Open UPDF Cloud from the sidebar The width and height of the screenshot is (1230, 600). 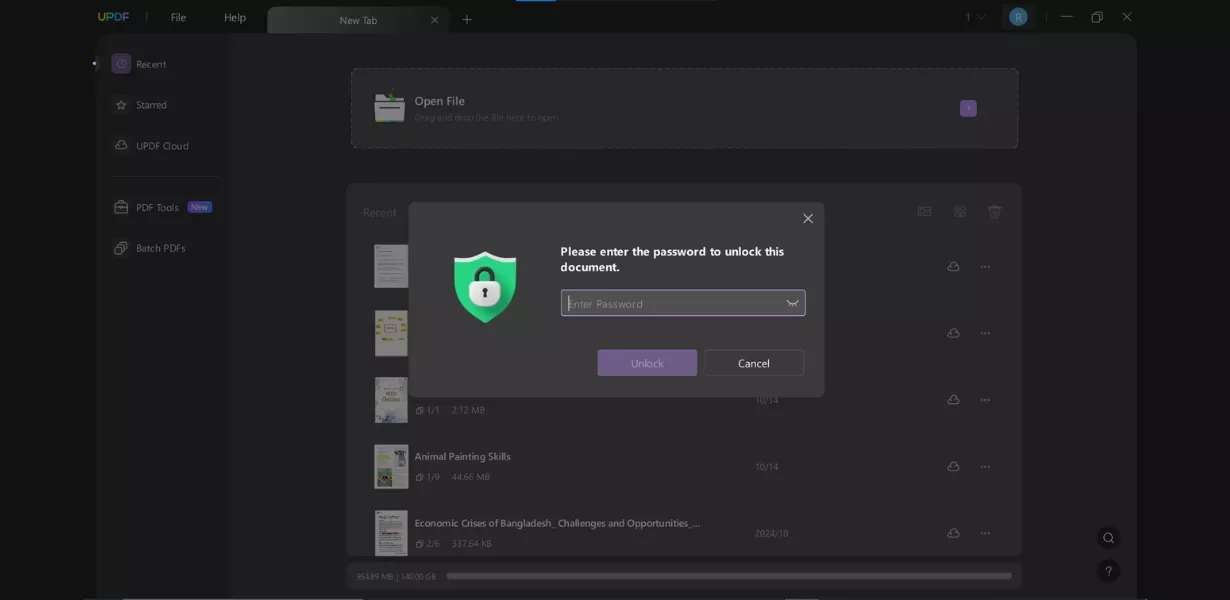click(x=160, y=146)
